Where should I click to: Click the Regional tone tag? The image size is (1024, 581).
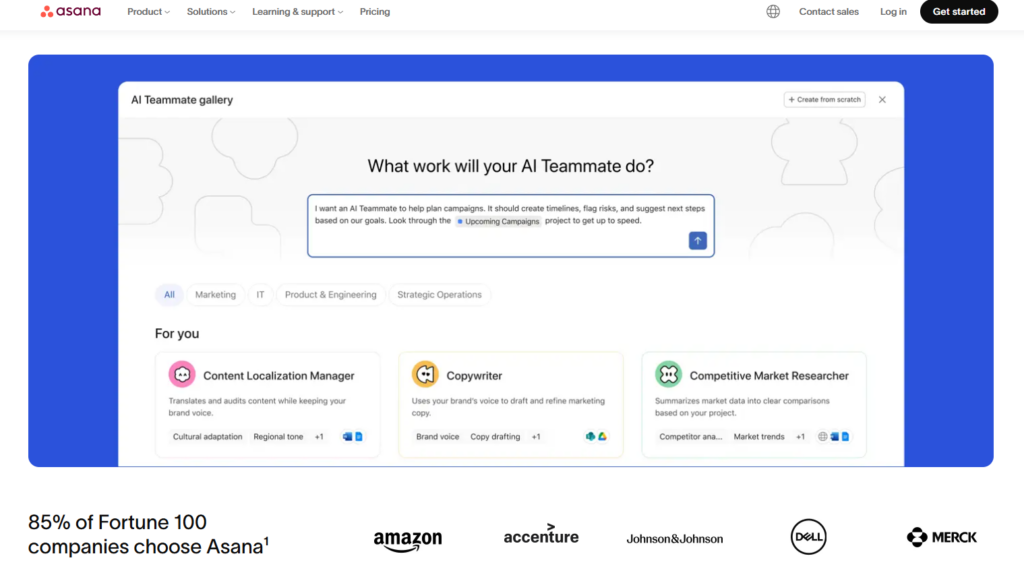click(278, 437)
